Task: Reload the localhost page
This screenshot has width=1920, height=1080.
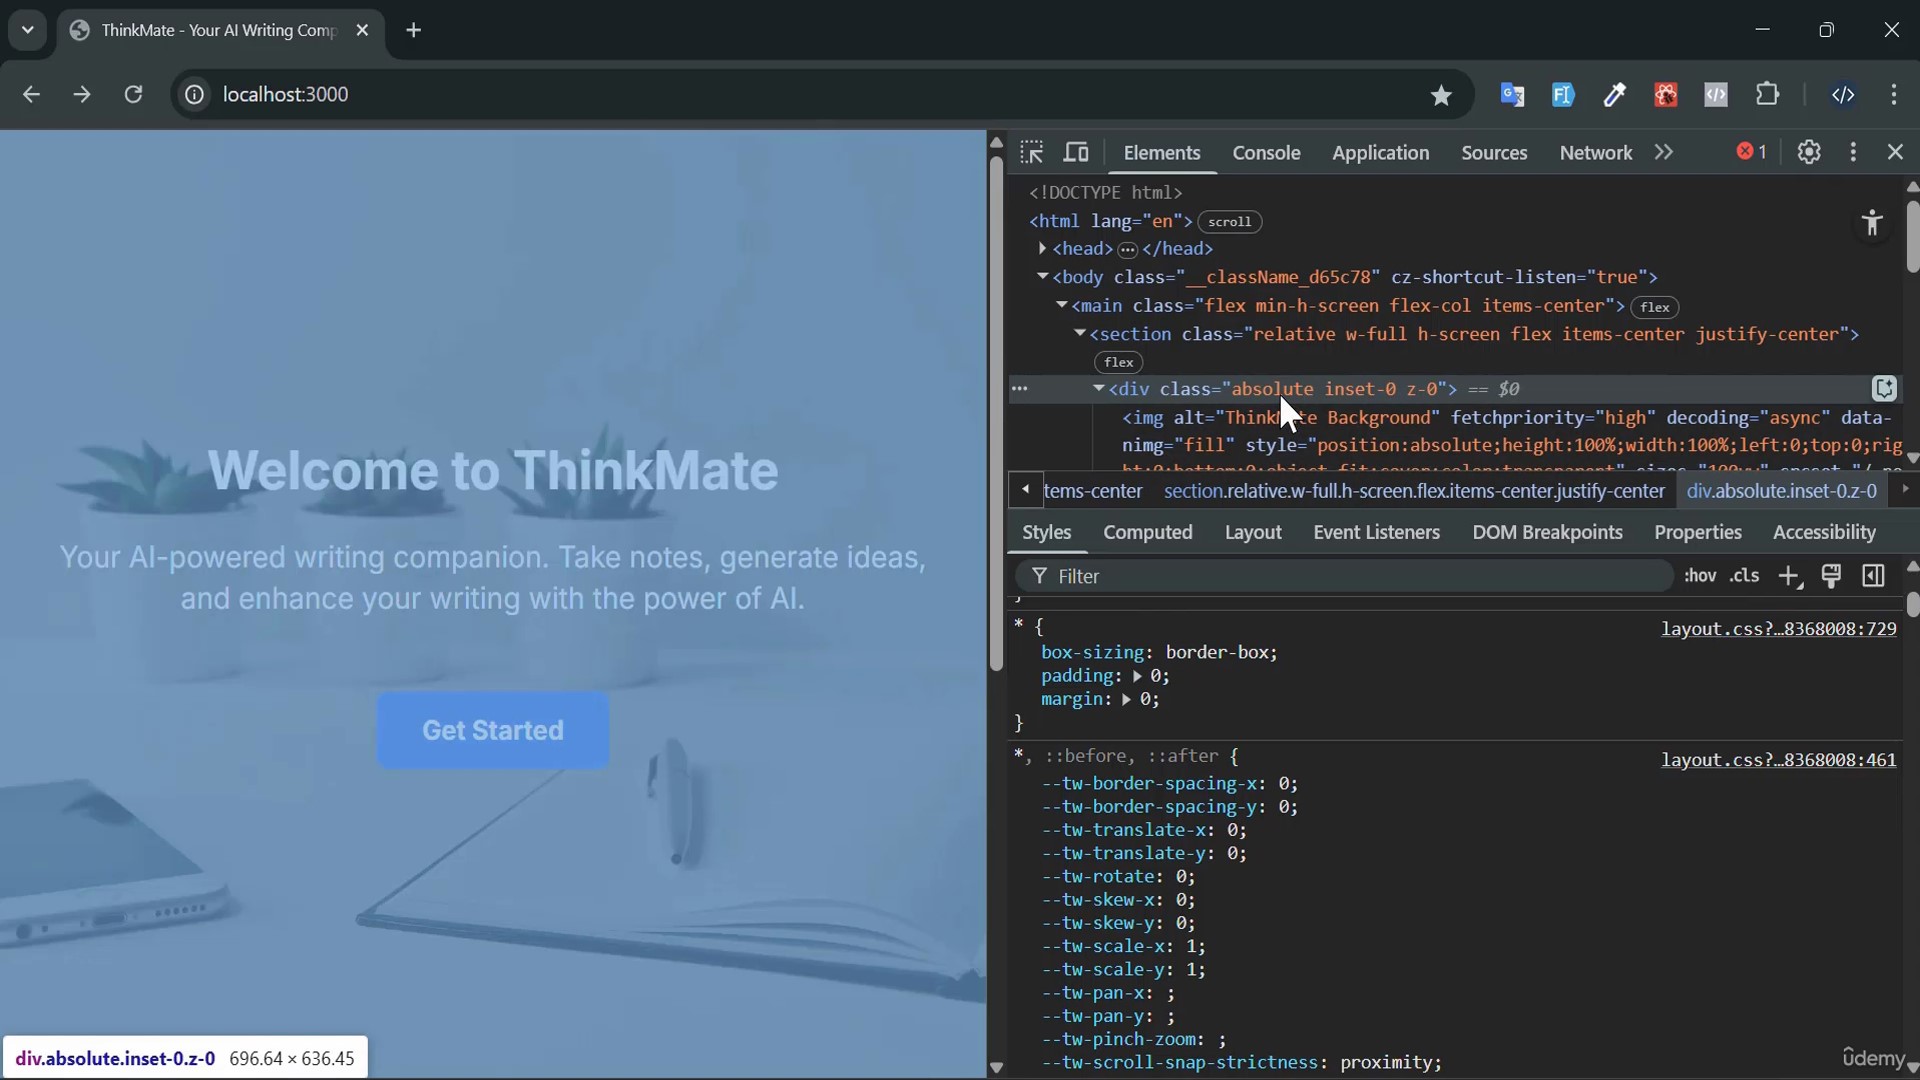Action: coord(133,94)
